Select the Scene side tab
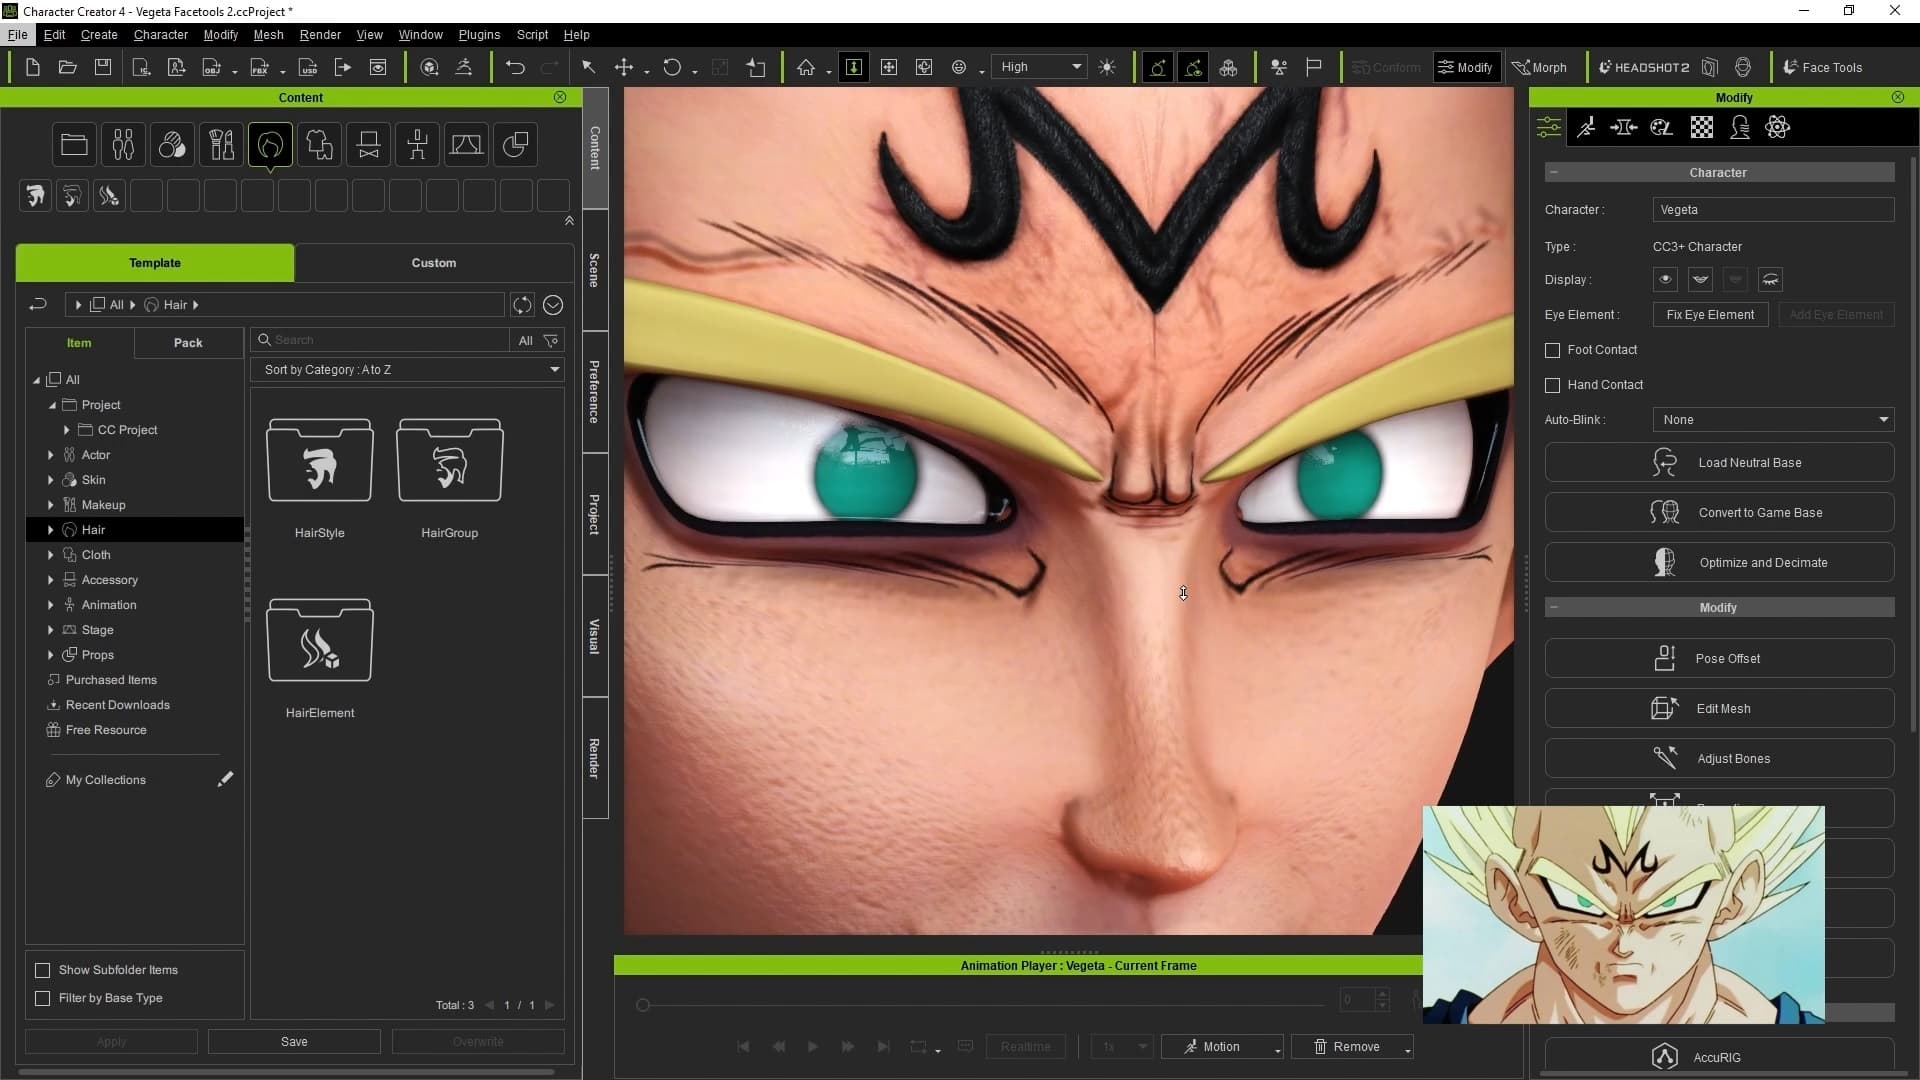1920x1080 pixels. click(595, 270)
